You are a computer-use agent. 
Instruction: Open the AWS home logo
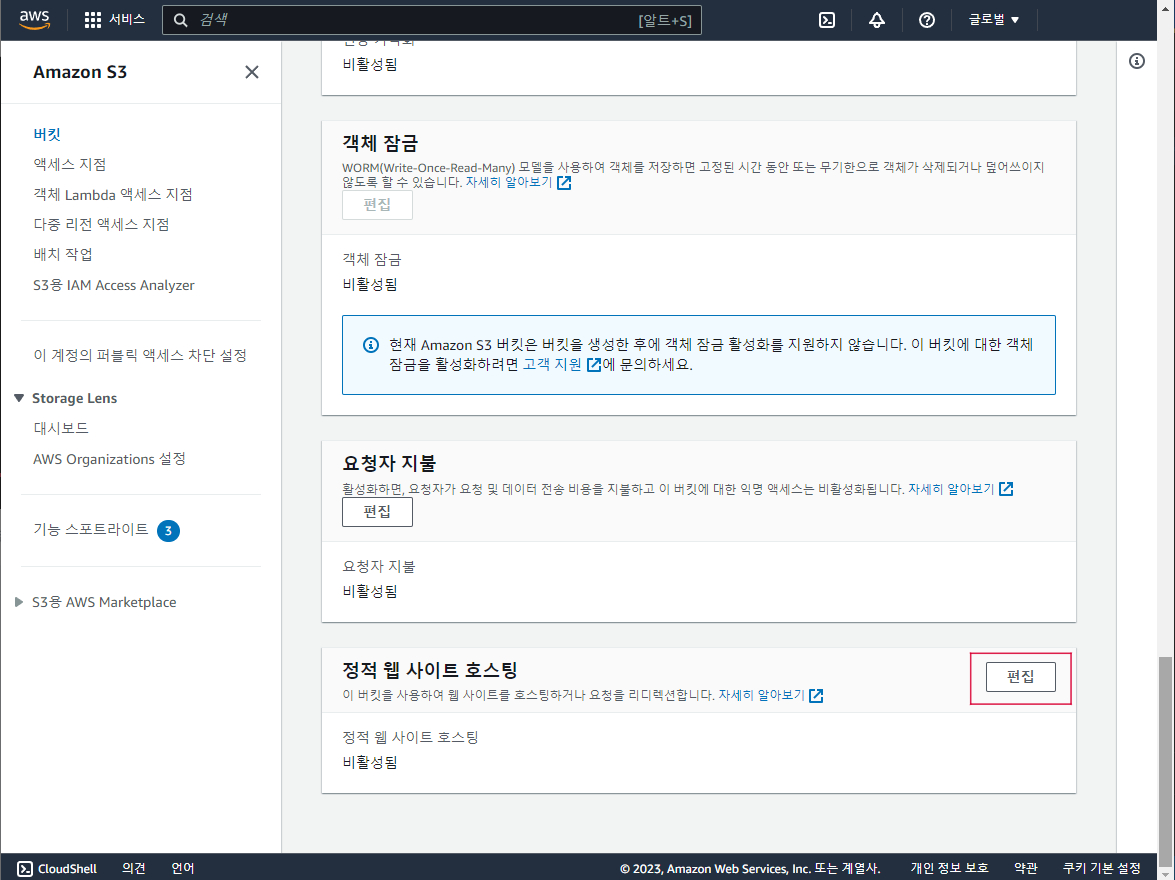pos(34,20)
